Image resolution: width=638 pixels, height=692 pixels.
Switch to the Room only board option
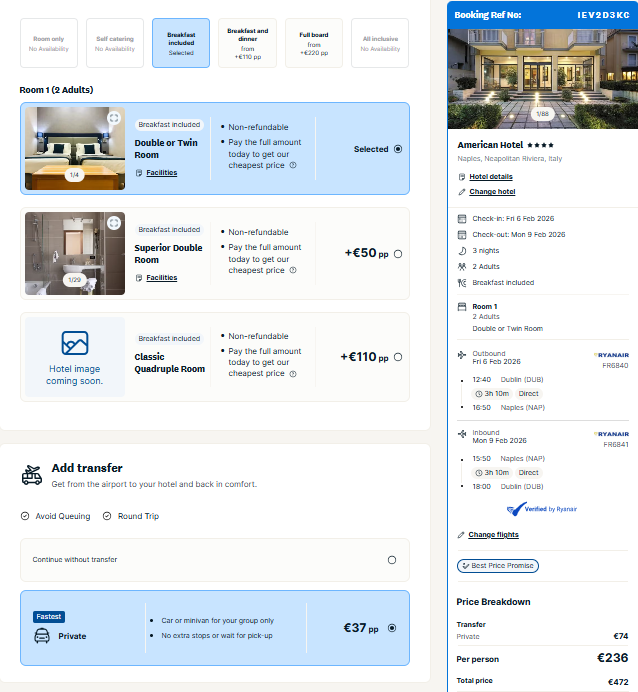(x=49, y=43)
